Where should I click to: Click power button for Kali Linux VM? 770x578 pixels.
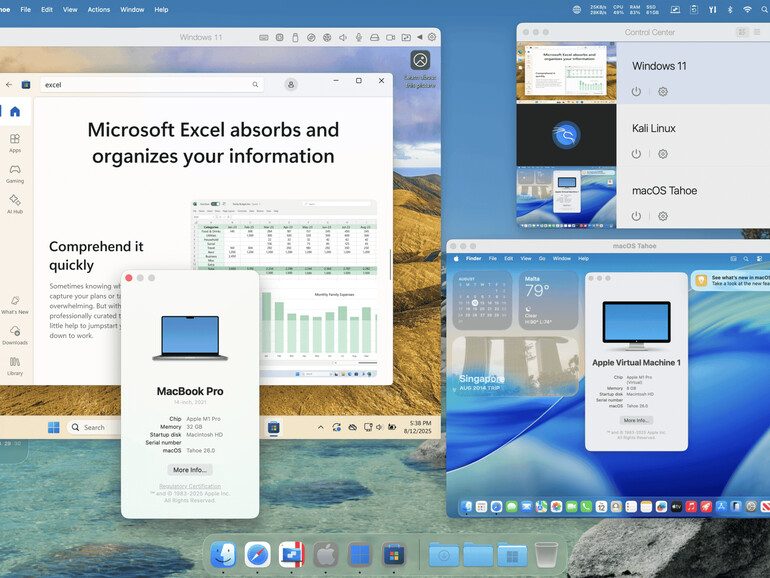pyautogui.click(x=636, y=154)
